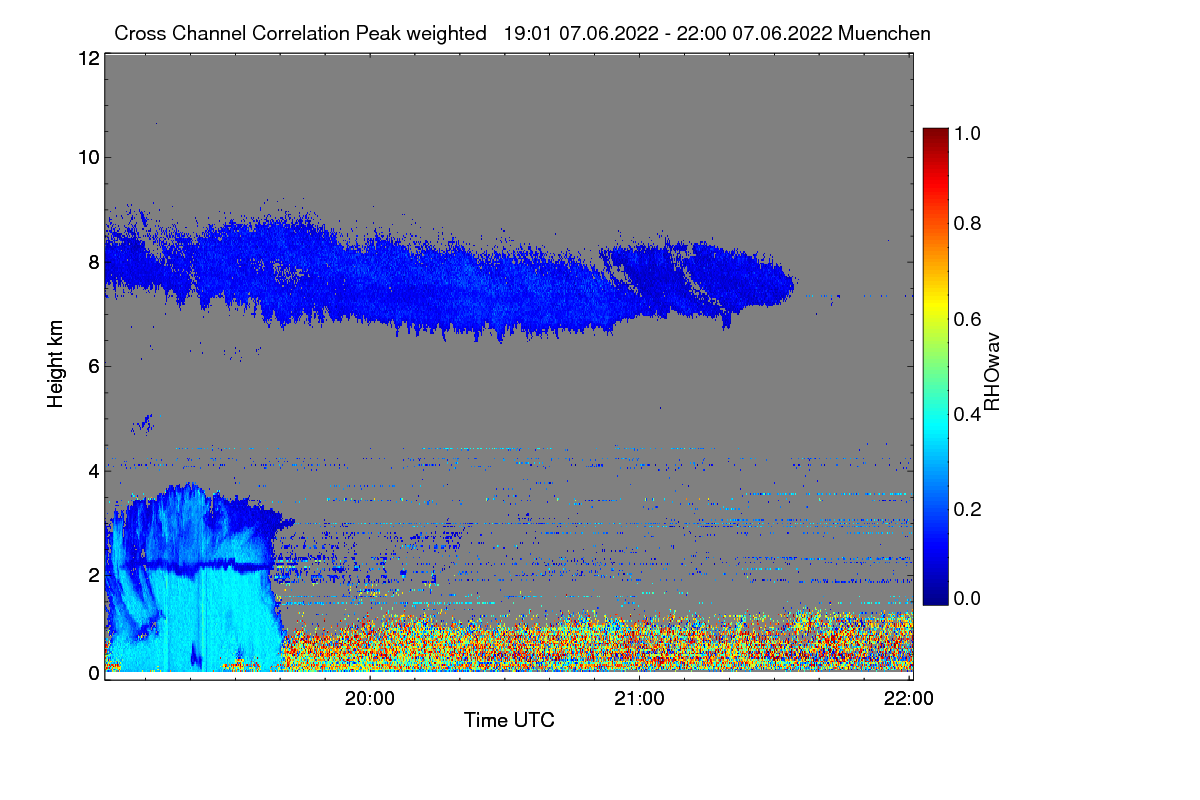Click the '8' tick label on the height axis

click(x=94, y=262)
